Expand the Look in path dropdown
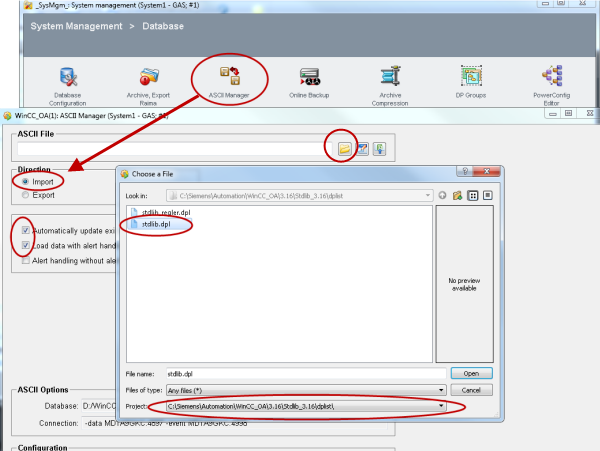Screen dimensions: 600x451 click(x=427, y=195)
